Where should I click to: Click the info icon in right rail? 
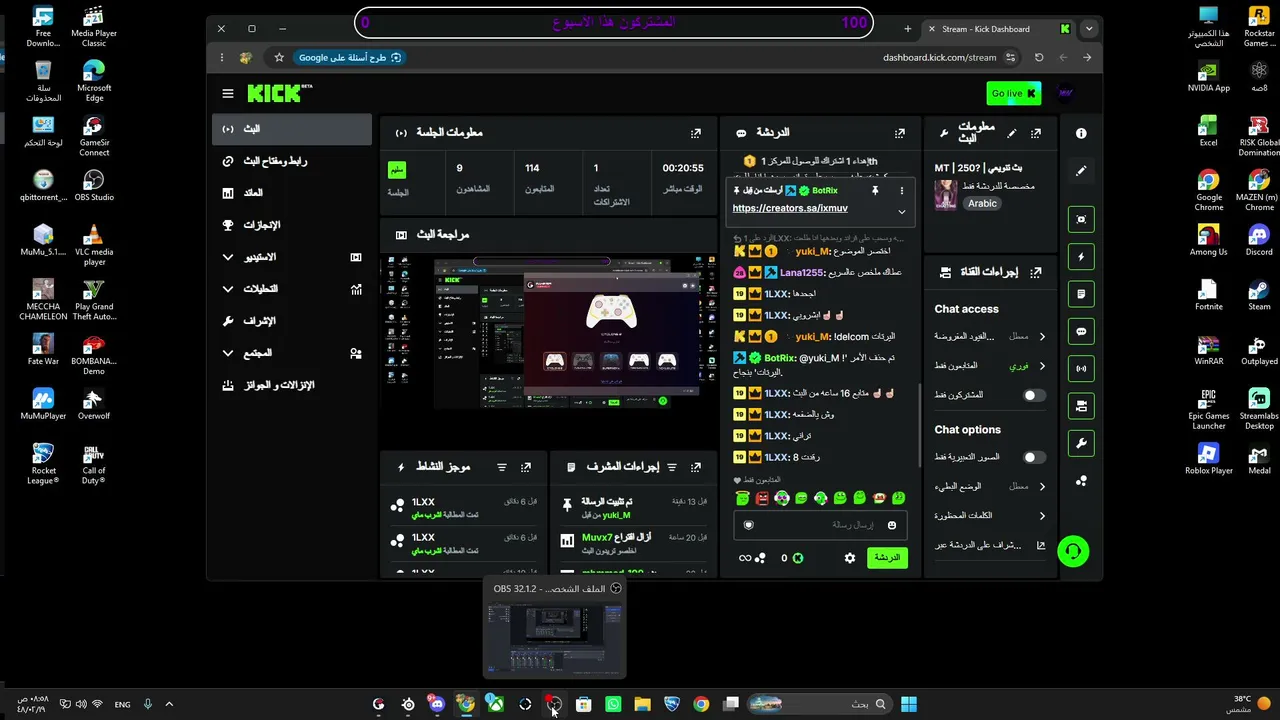coord(1081,133)
